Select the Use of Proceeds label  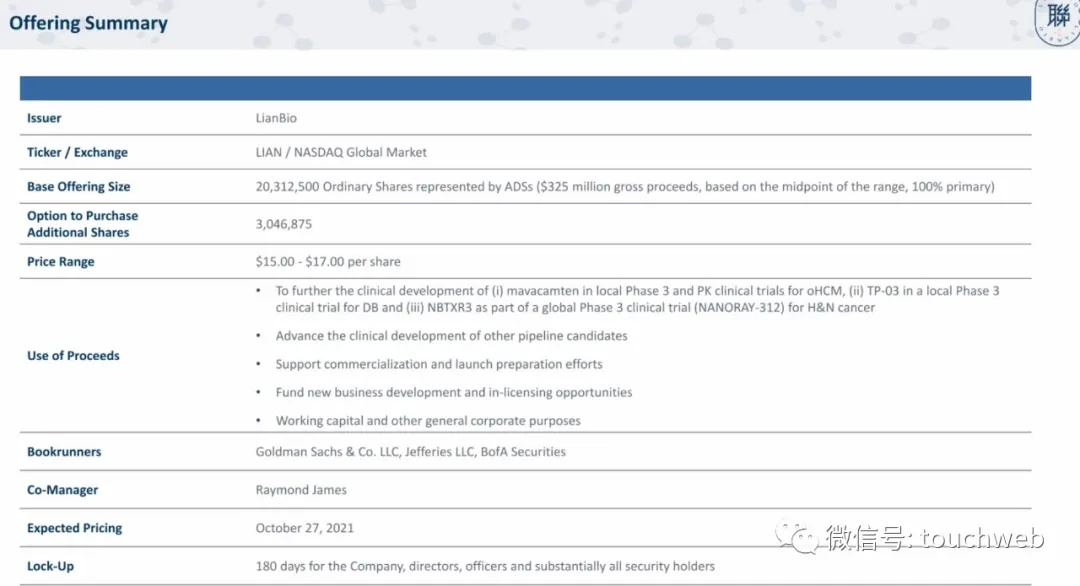point(73,355)
